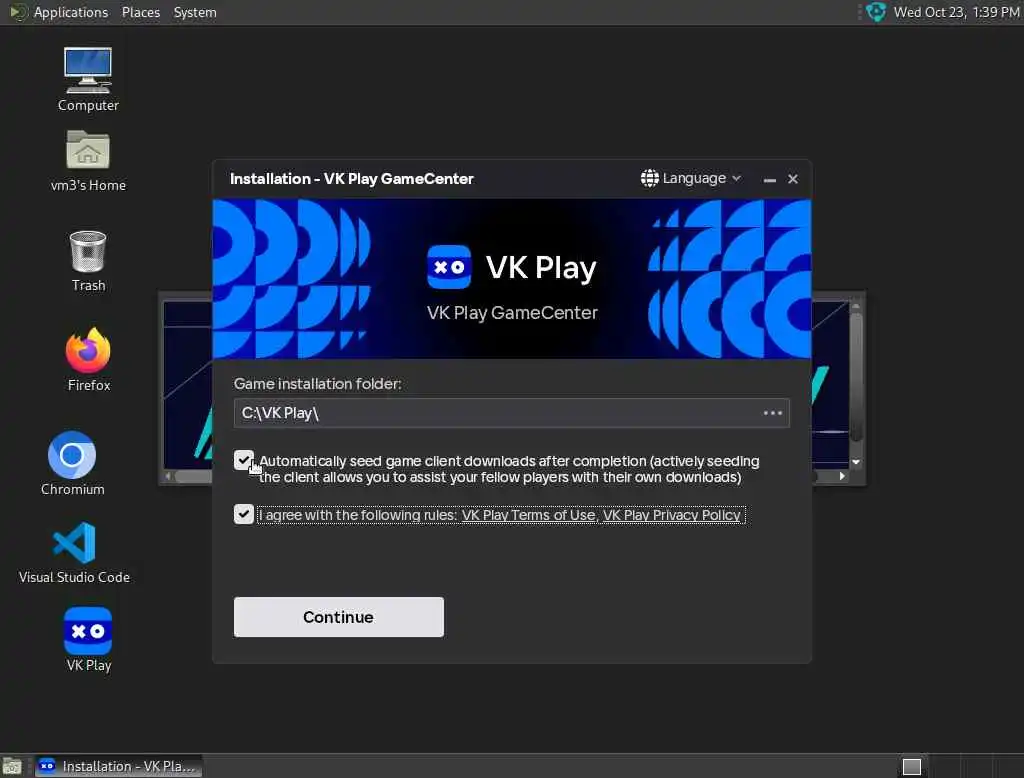This screenshot has width=1024, height=778.
Task: Click the workspace switcher square in bottom panel
Action: [912, 766]
